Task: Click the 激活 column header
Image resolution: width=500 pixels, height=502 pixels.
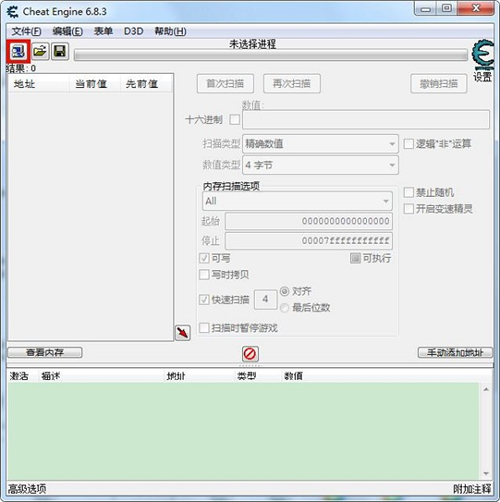Action: (x=19, y=376)
